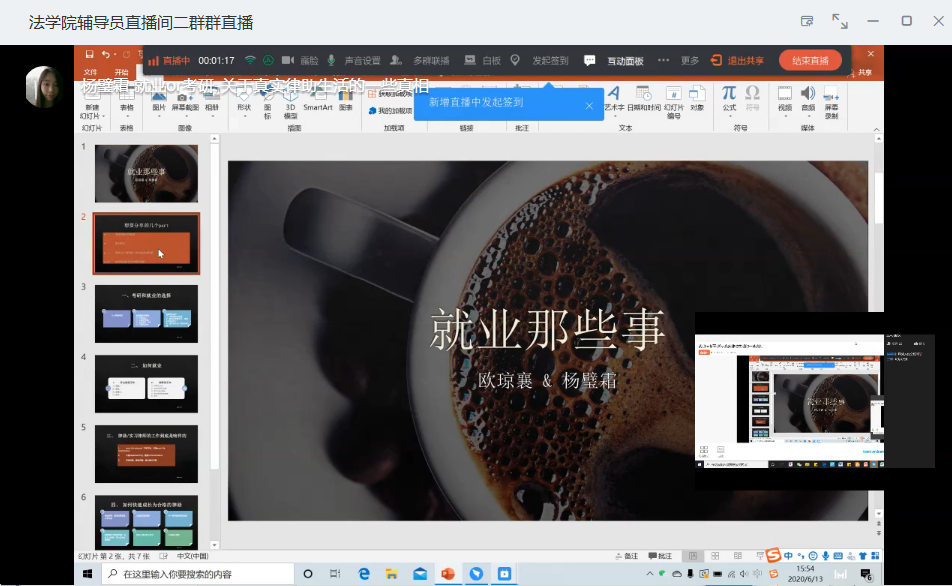Select slide 3 thumbnail in the panel
This screenshot has height=586, width=952.
coord(146,314)
